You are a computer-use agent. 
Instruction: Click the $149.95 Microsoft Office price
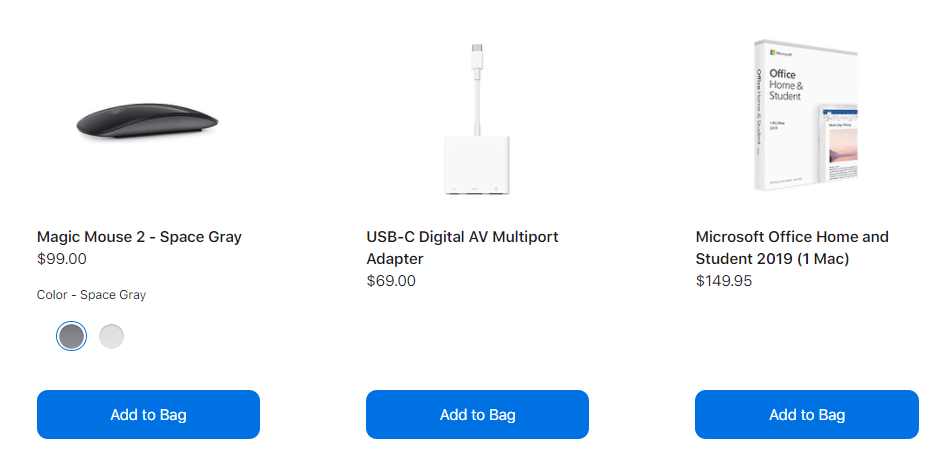pos(724,281)
